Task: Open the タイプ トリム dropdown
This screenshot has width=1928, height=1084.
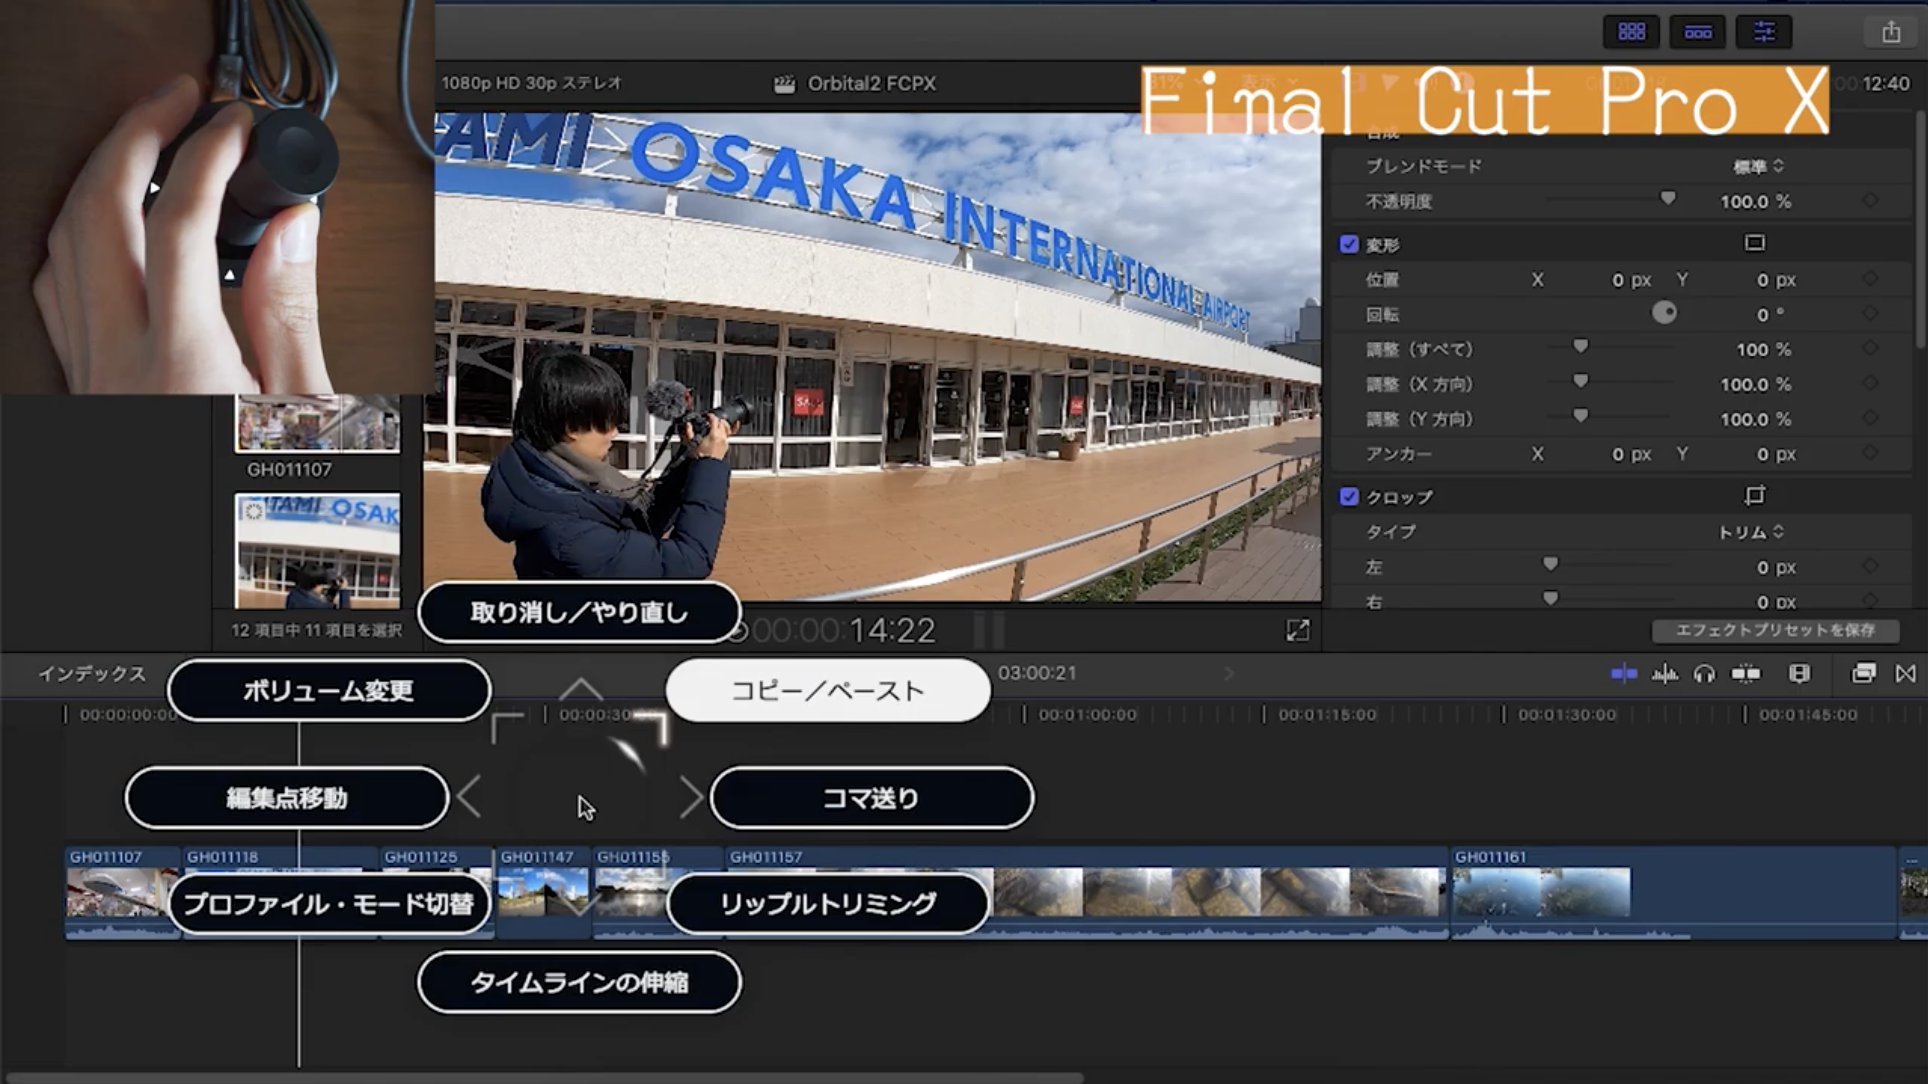Action: tap(1750, 532)
